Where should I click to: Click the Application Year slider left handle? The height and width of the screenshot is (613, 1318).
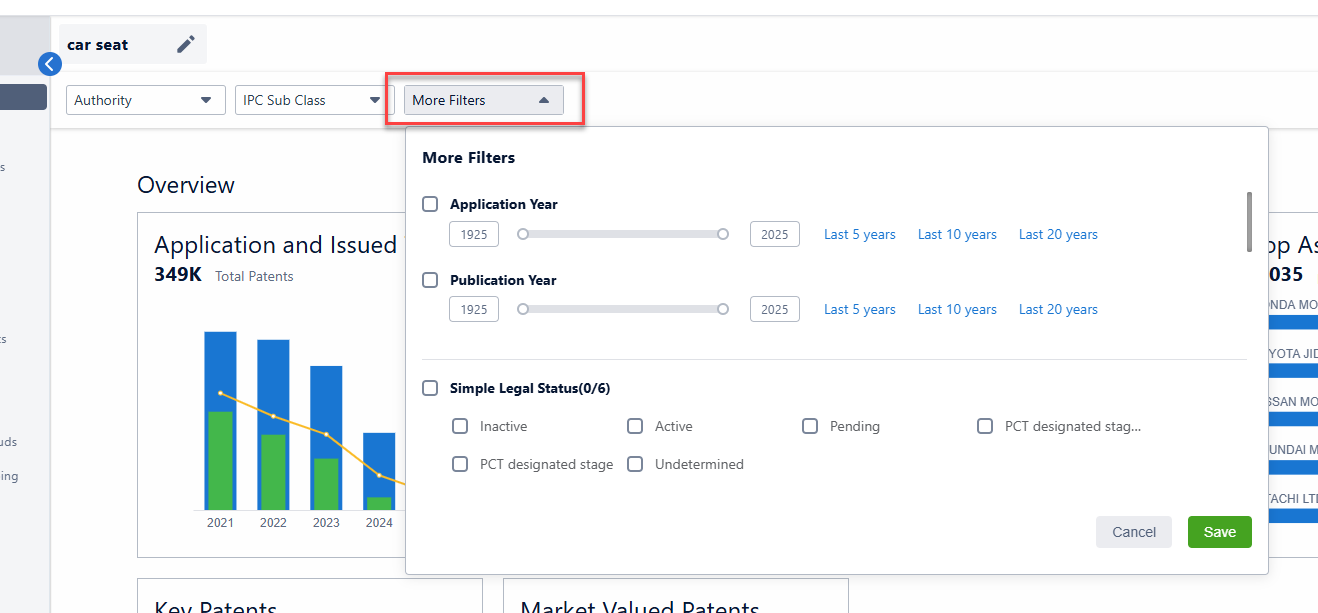pos(522,234)
